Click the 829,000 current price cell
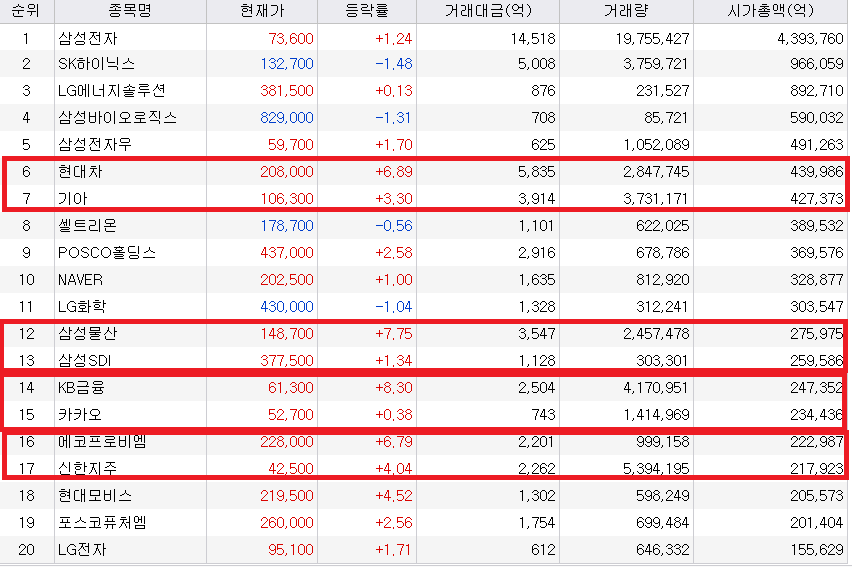Viewport: 852px width, 567px height. click(287, 118)
